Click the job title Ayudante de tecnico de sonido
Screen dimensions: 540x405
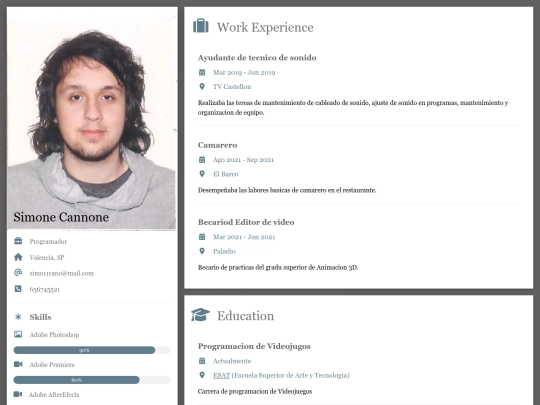(x=257, y=58)
